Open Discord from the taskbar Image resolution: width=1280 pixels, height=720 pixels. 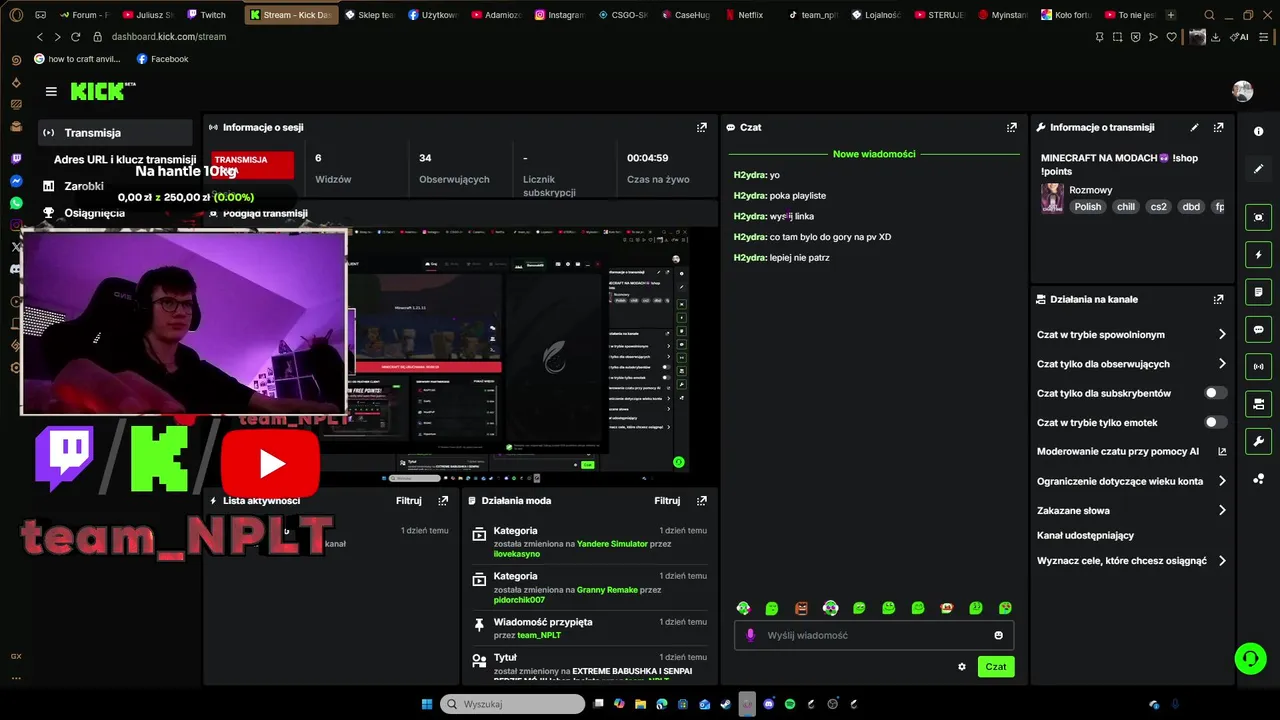coord(769,704)
